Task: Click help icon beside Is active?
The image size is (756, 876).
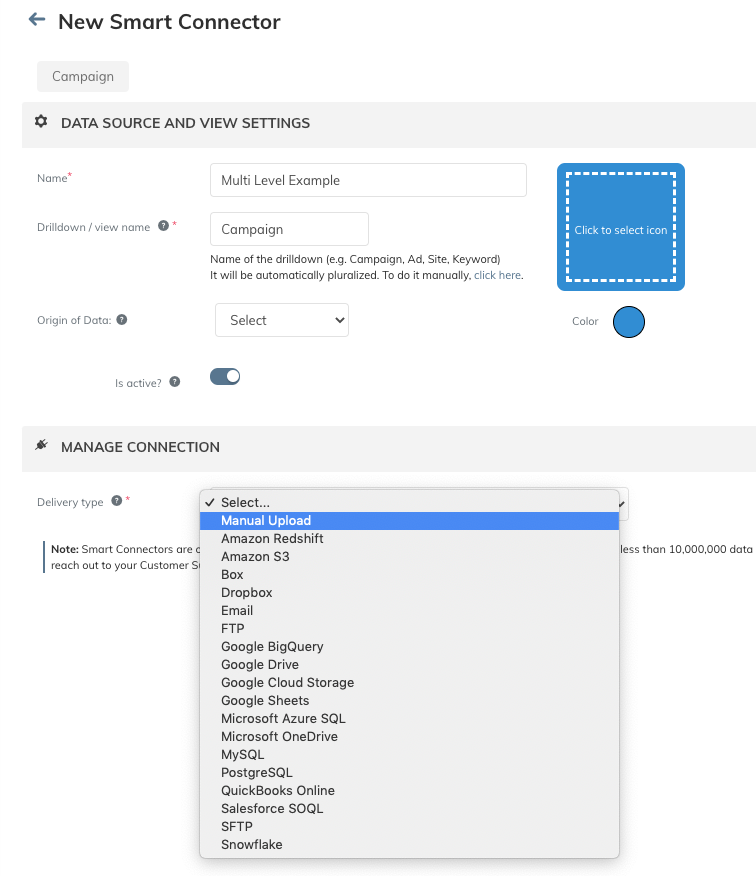Action: [175, 382]
